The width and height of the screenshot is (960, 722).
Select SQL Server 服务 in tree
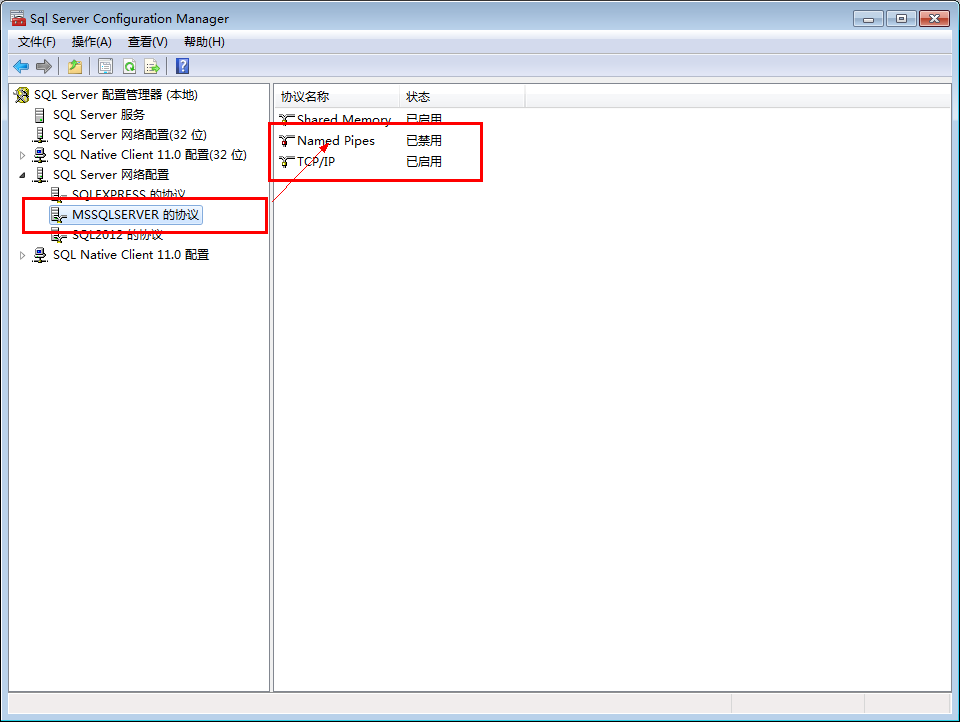pos(99,115)
